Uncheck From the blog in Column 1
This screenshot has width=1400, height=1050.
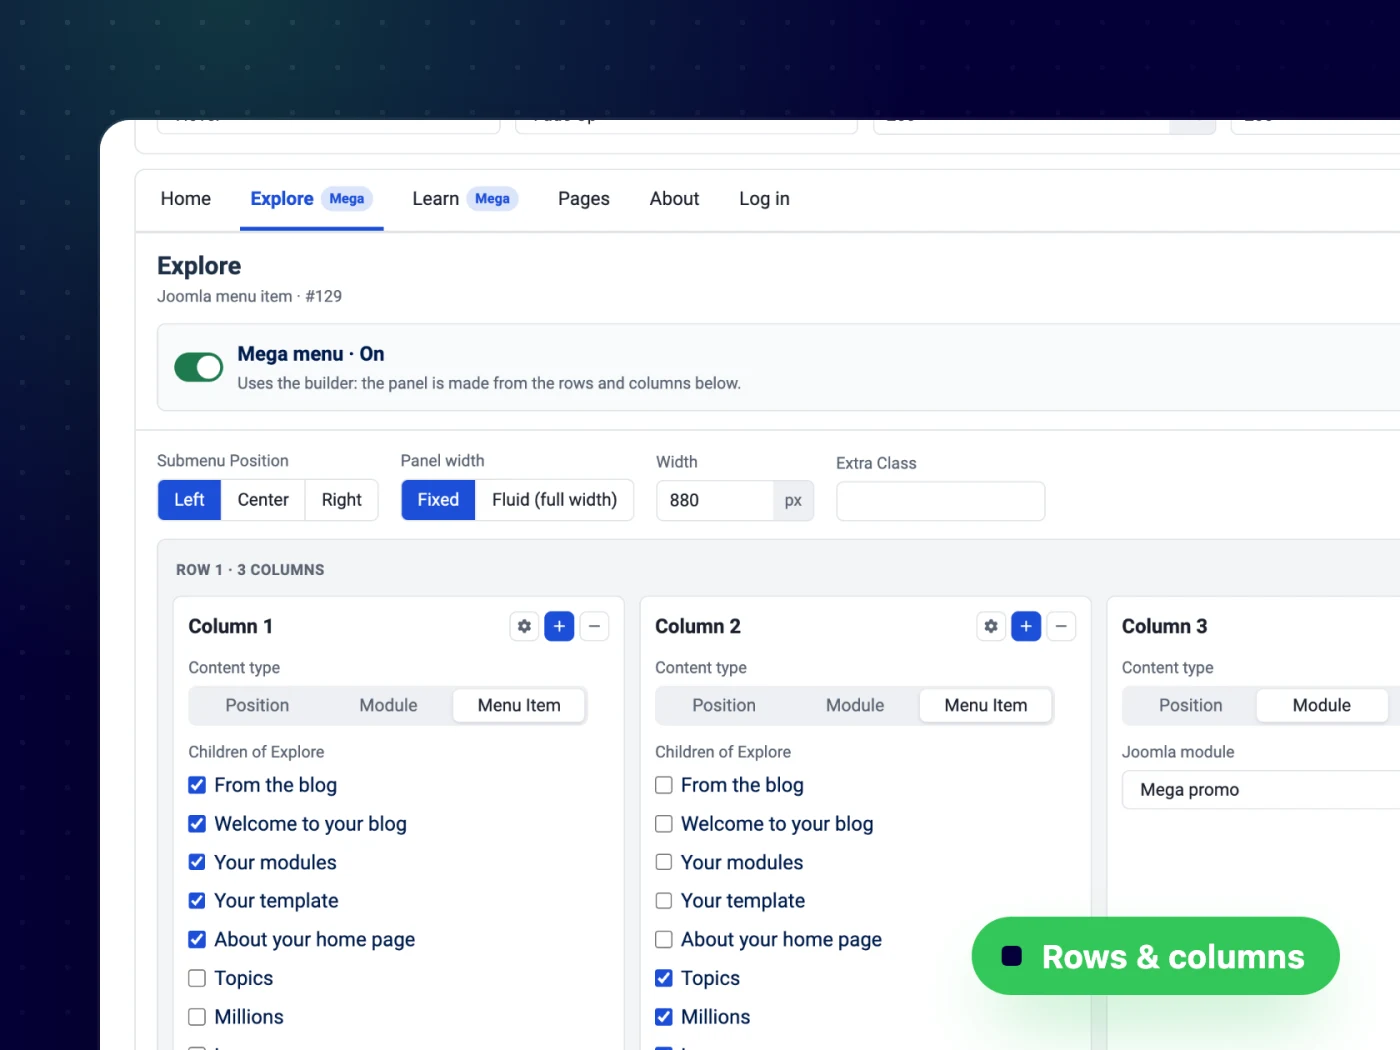(197, 785)
